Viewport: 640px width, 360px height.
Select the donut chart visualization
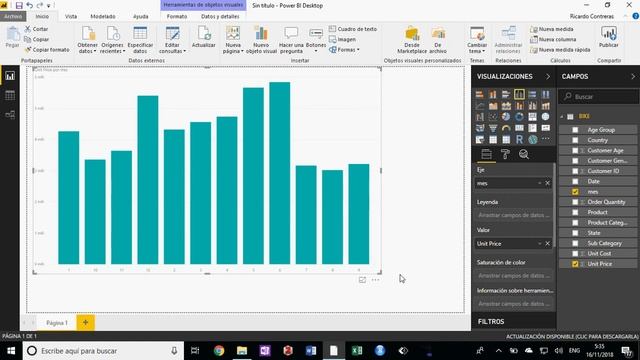[519, 117]
